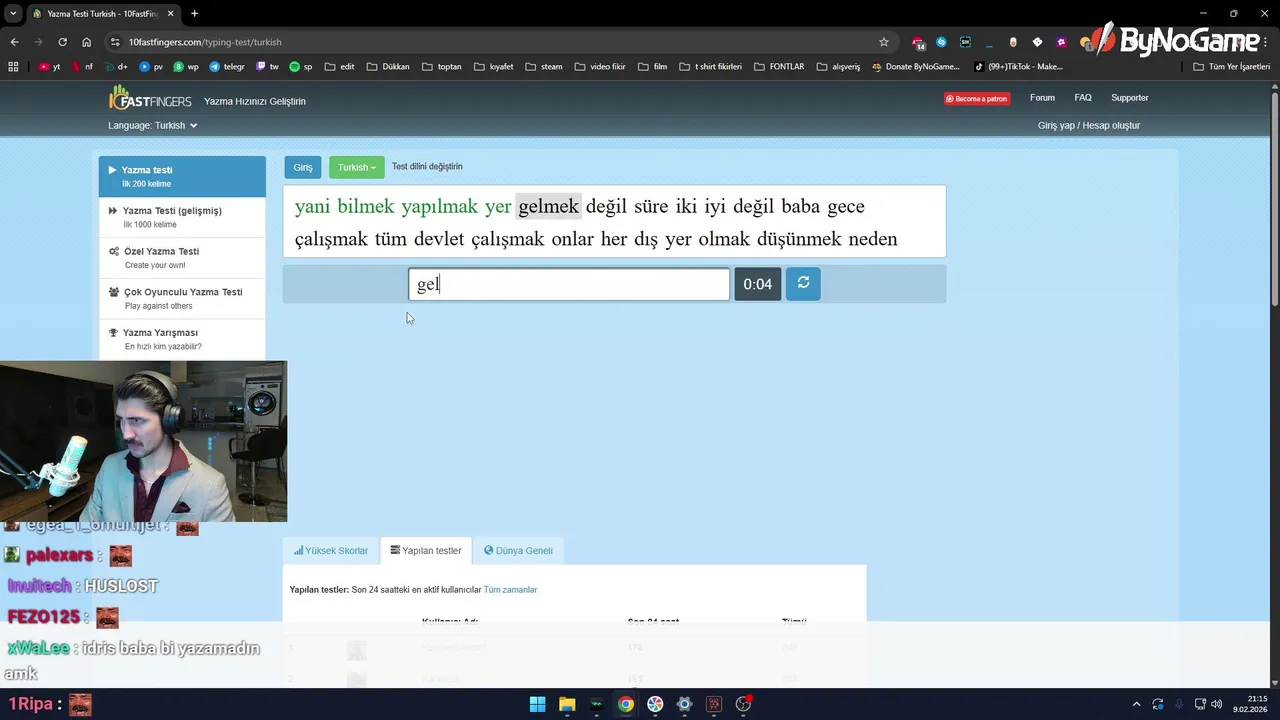Bookmark this page with the star icon

[x=884, y=42]
